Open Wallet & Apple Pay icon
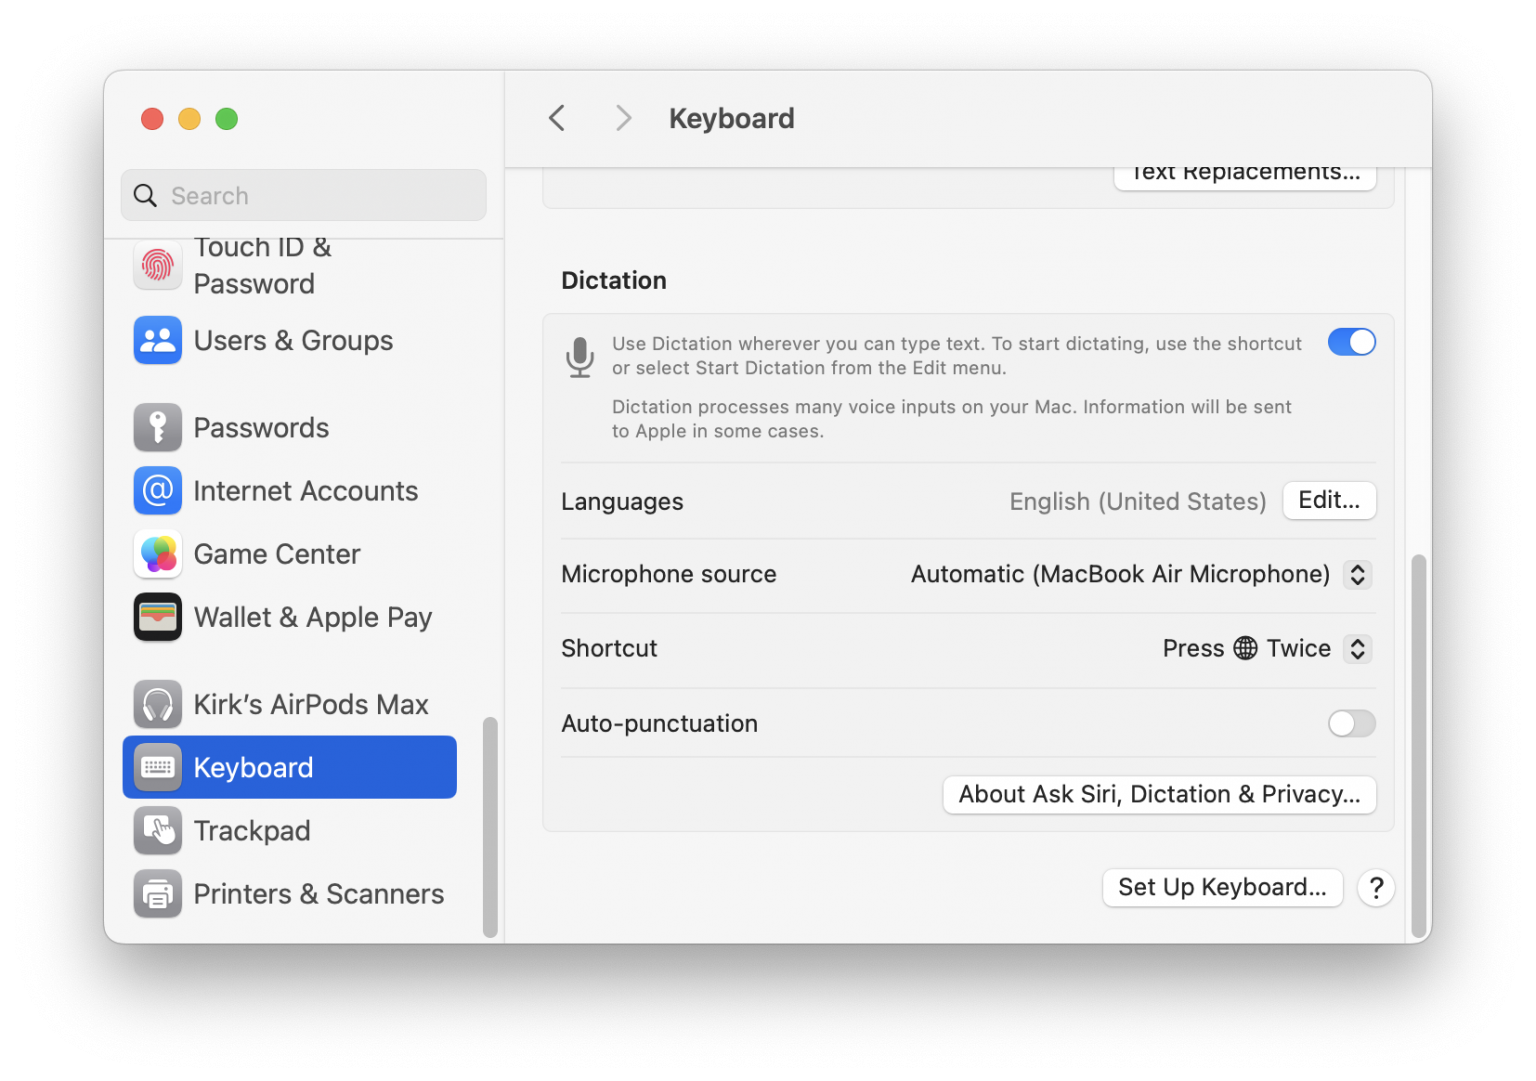 tap(157, 617)
